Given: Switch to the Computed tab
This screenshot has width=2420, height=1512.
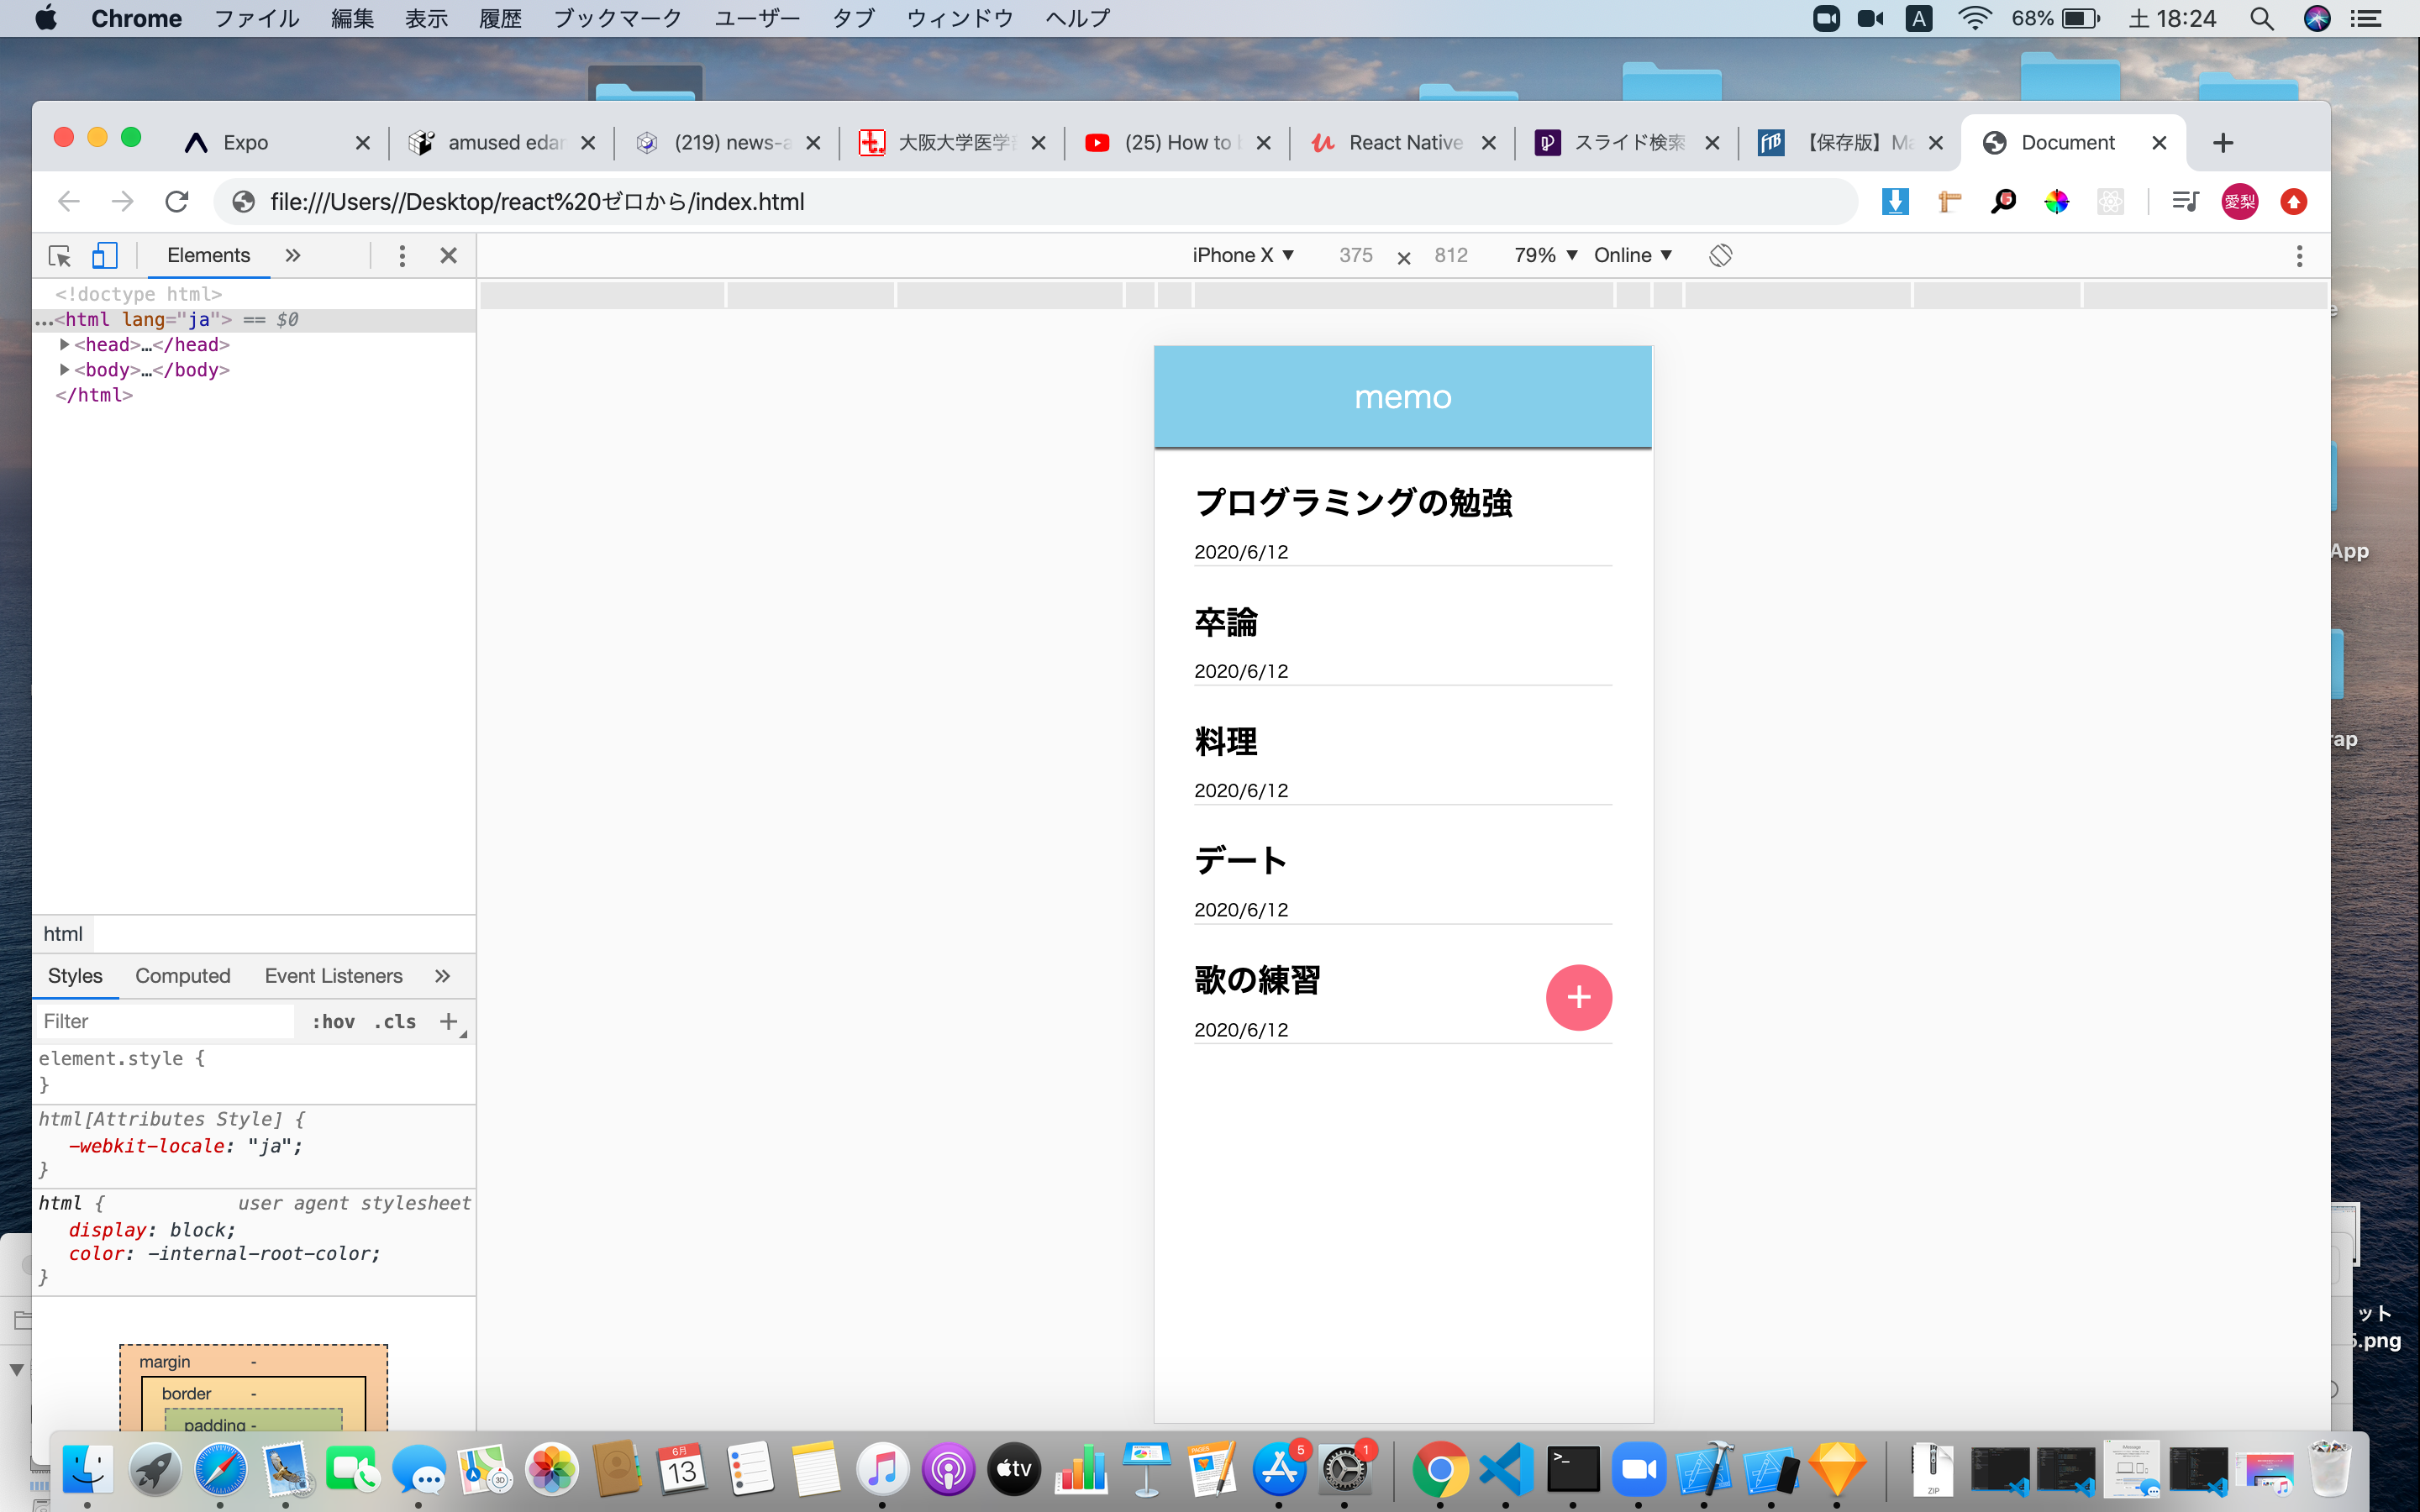Looking at the screenshot, I should click(182, 975).
